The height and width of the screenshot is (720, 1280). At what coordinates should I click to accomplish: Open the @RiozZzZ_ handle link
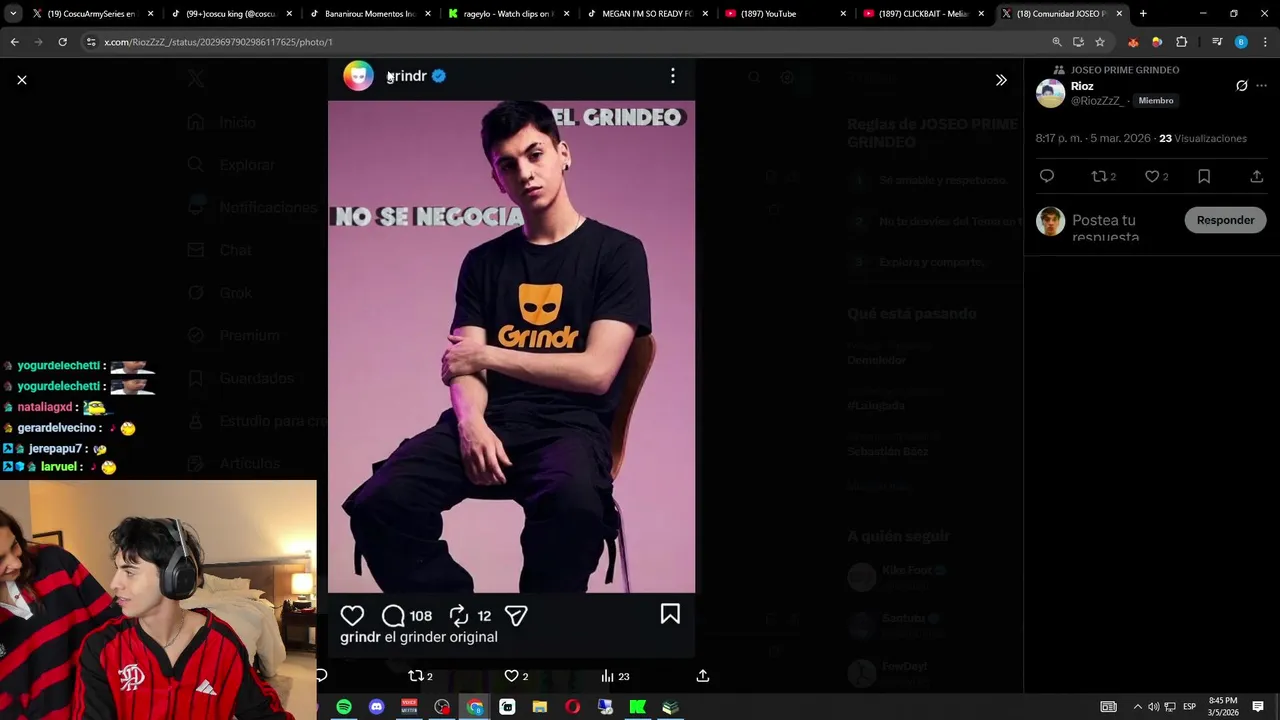click(x=1098, y=101)
